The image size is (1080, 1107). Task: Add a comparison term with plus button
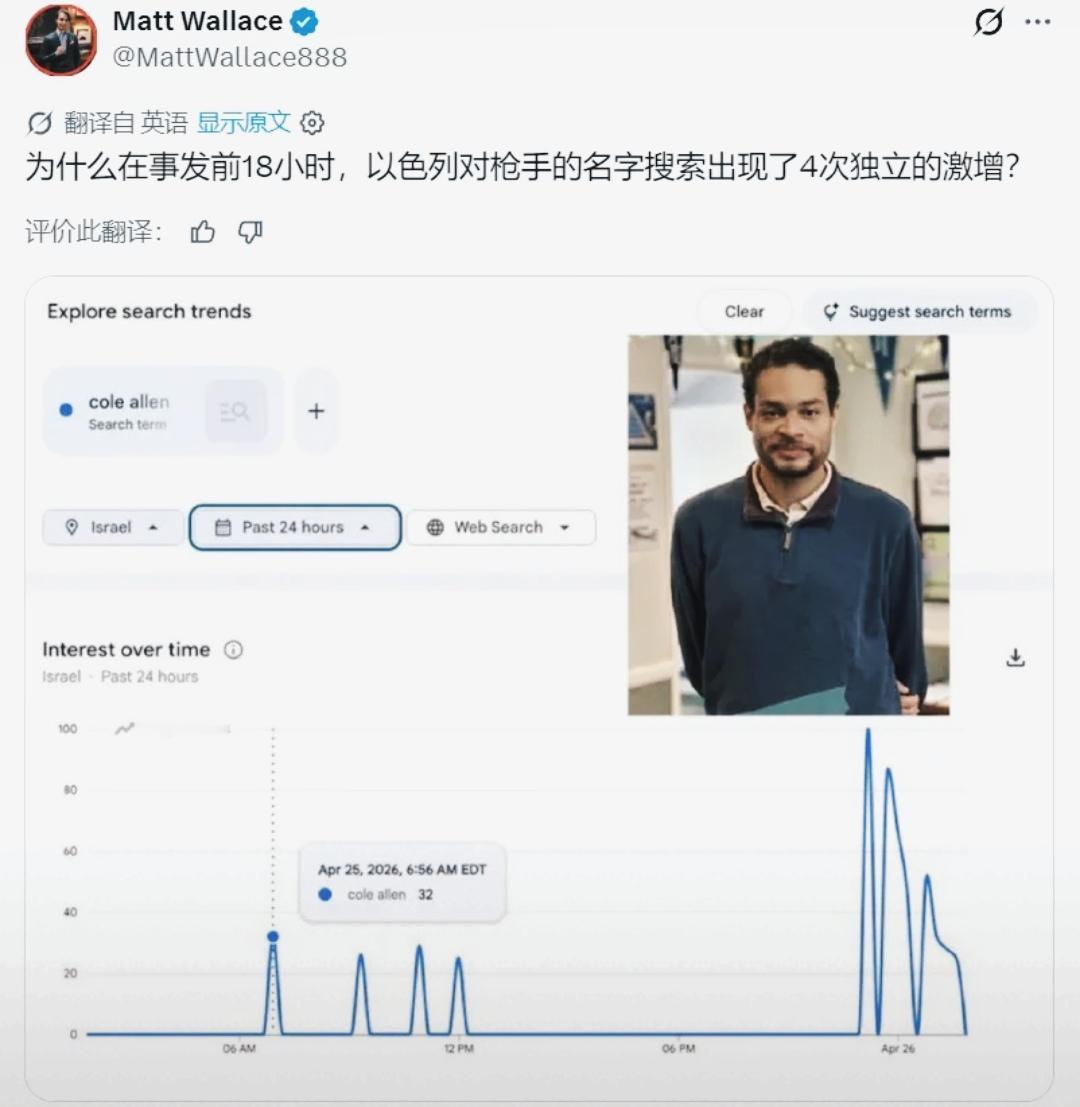pos(316,411)
